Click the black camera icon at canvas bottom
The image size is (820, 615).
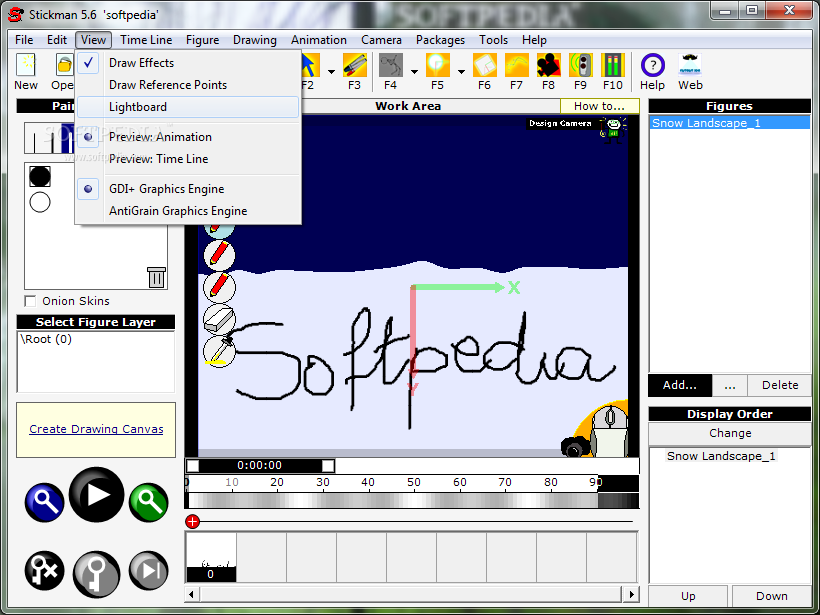(x=575, y=448)
